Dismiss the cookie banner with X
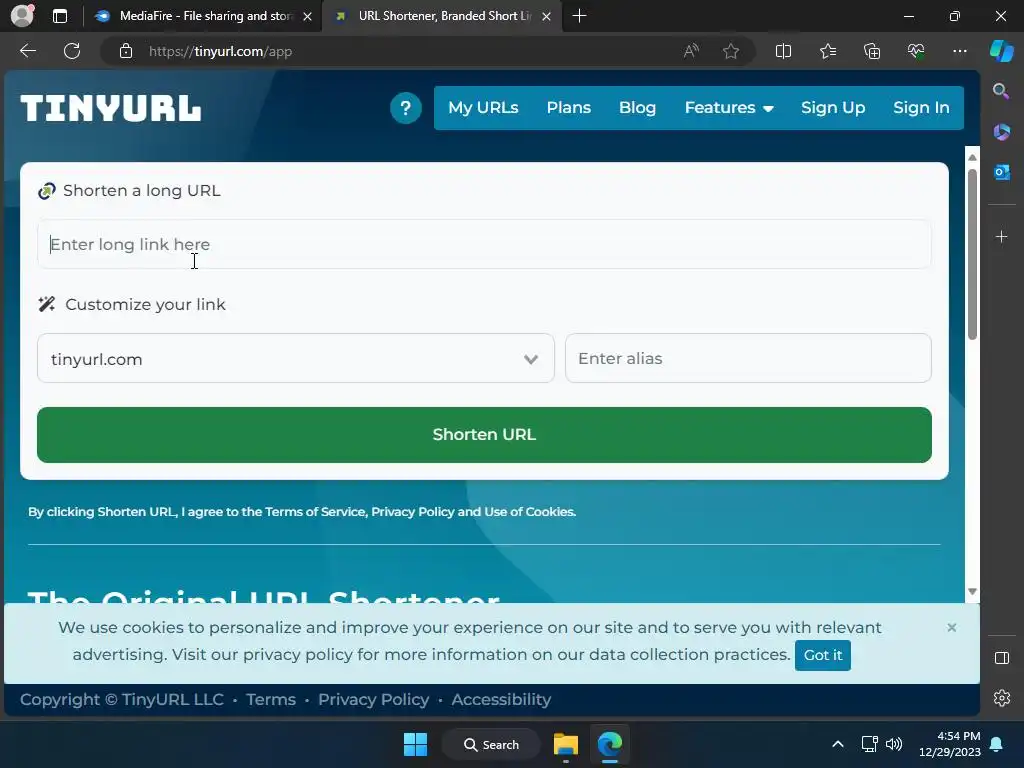This screenshot has width=1024, height=768. [x=952, y=628]
